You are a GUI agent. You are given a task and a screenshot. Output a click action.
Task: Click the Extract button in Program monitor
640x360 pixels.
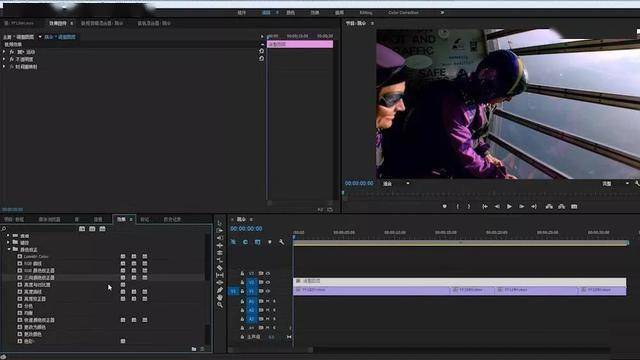(x=562, y=207)
